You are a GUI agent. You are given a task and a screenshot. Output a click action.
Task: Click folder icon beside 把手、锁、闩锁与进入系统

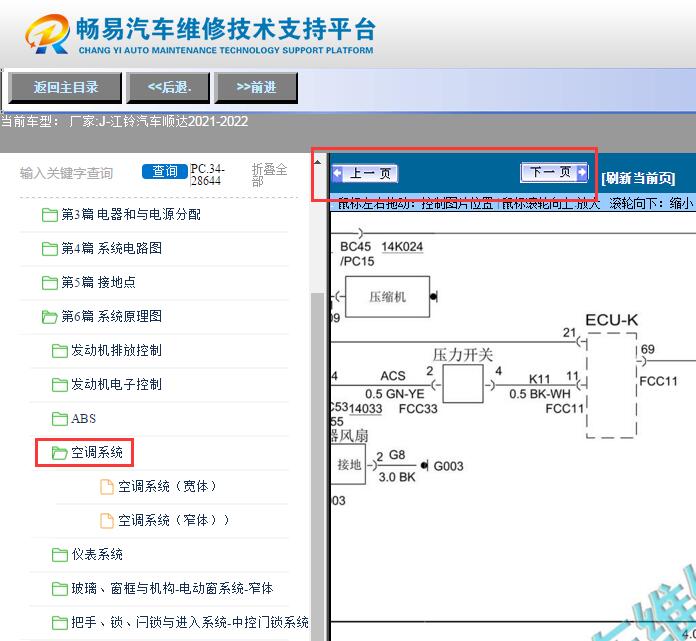pyautogui.click(x=59, y=623)
